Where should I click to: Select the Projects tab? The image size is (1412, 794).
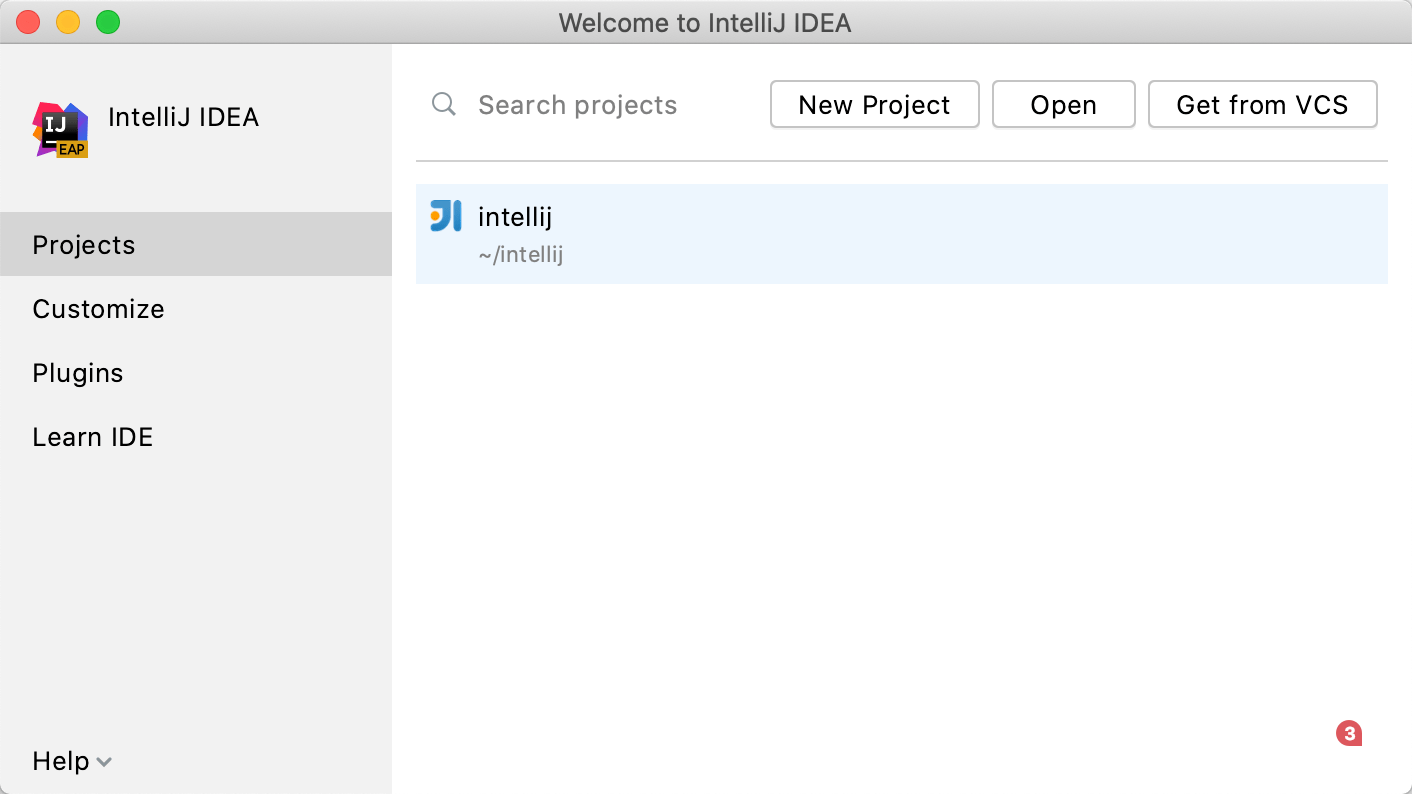tap(84, 245)
